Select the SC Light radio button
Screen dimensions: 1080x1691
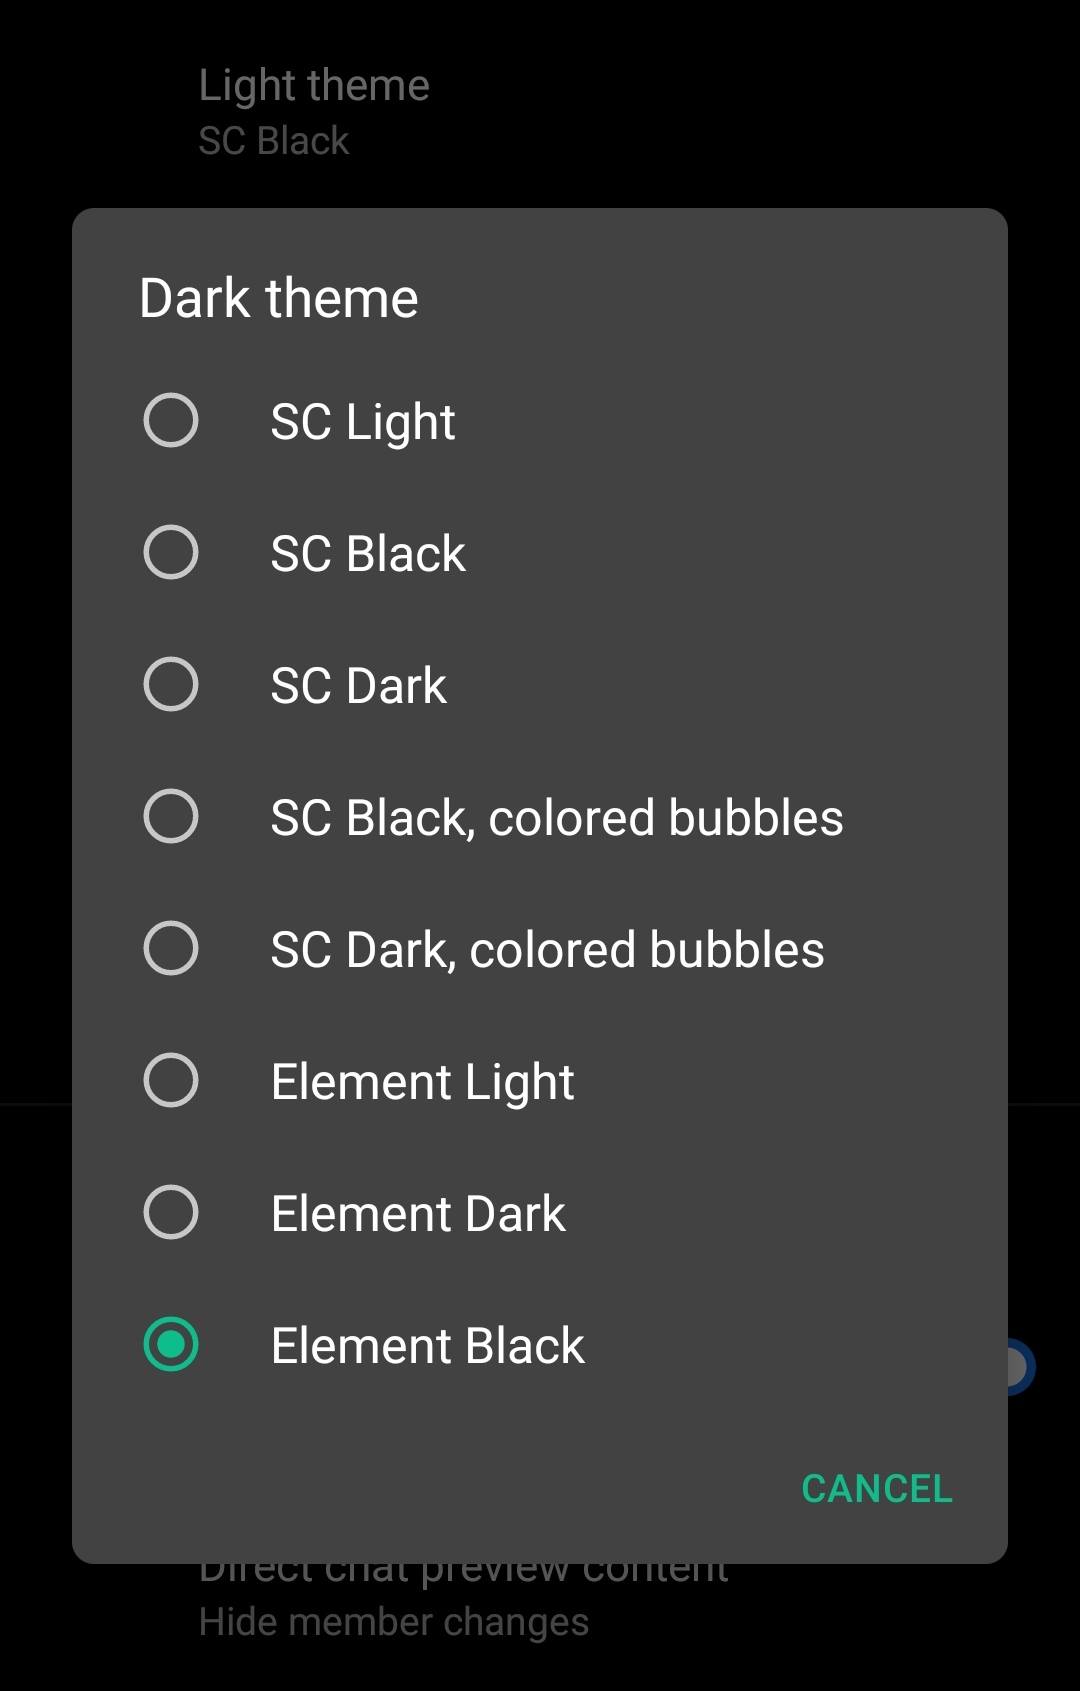pyautogui.click(x=171, y=420)
